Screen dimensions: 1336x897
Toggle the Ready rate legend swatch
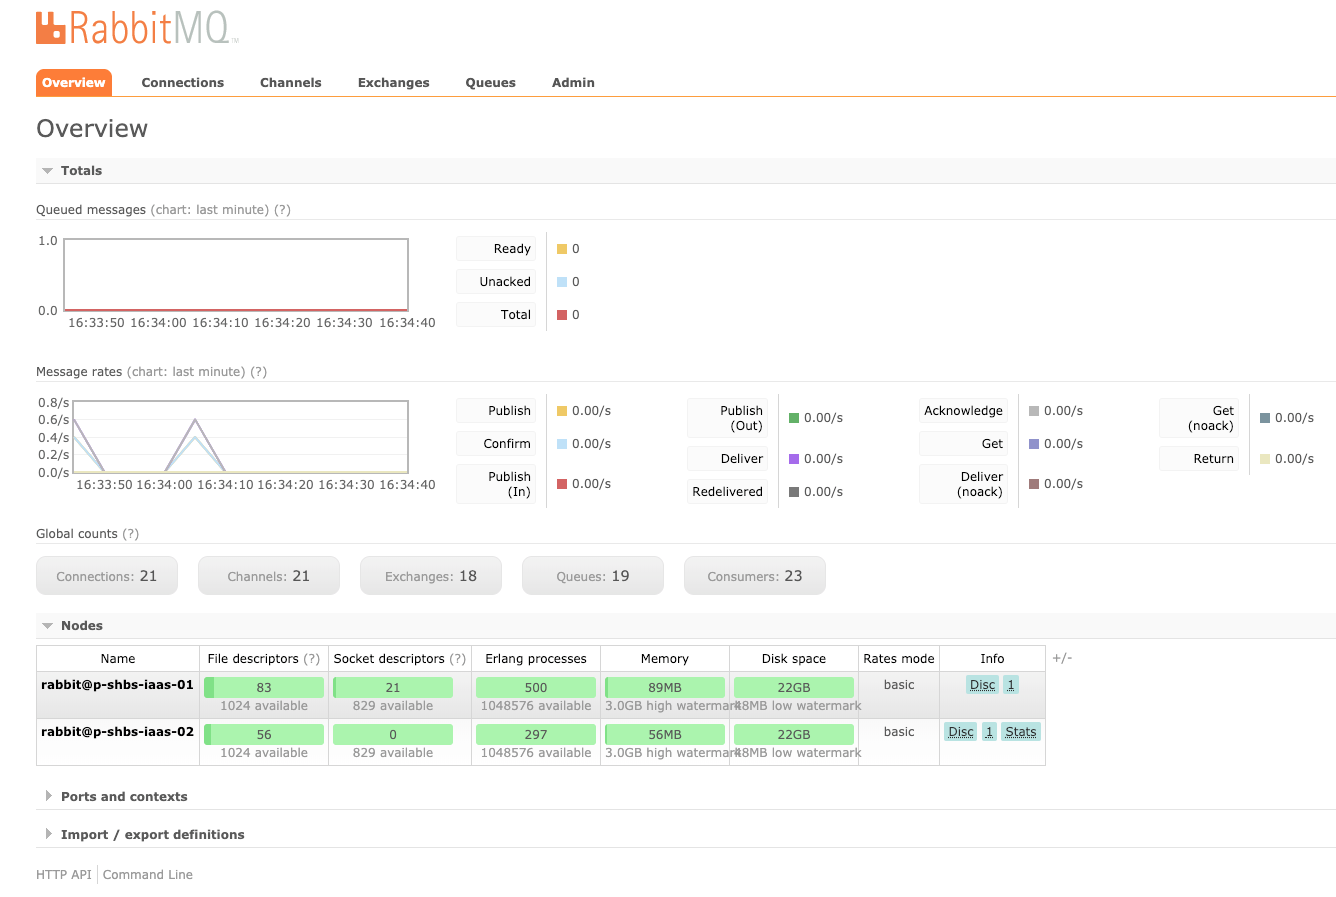tap(564, 248)
